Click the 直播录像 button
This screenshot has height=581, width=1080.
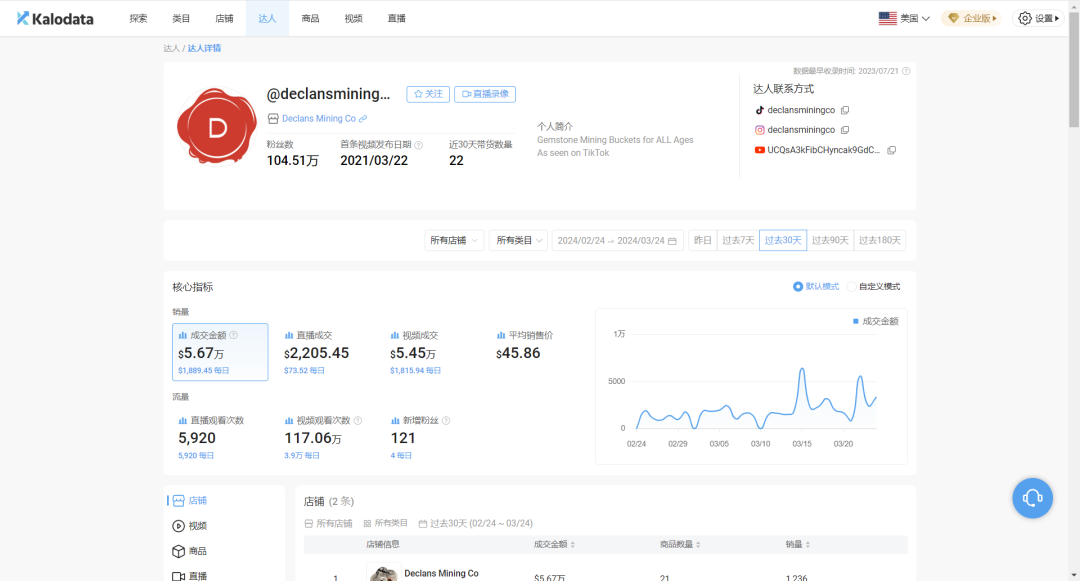pos(485,94)
